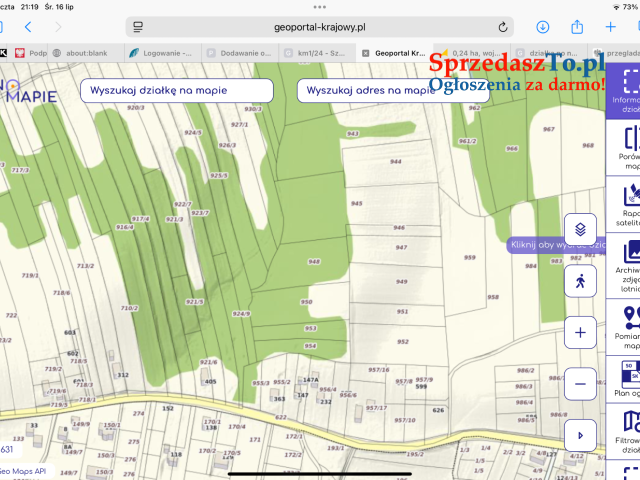The height and width of the screenshot is (480, 640).
Task: Open the satellite report tool
Action: tap(628, 205)
